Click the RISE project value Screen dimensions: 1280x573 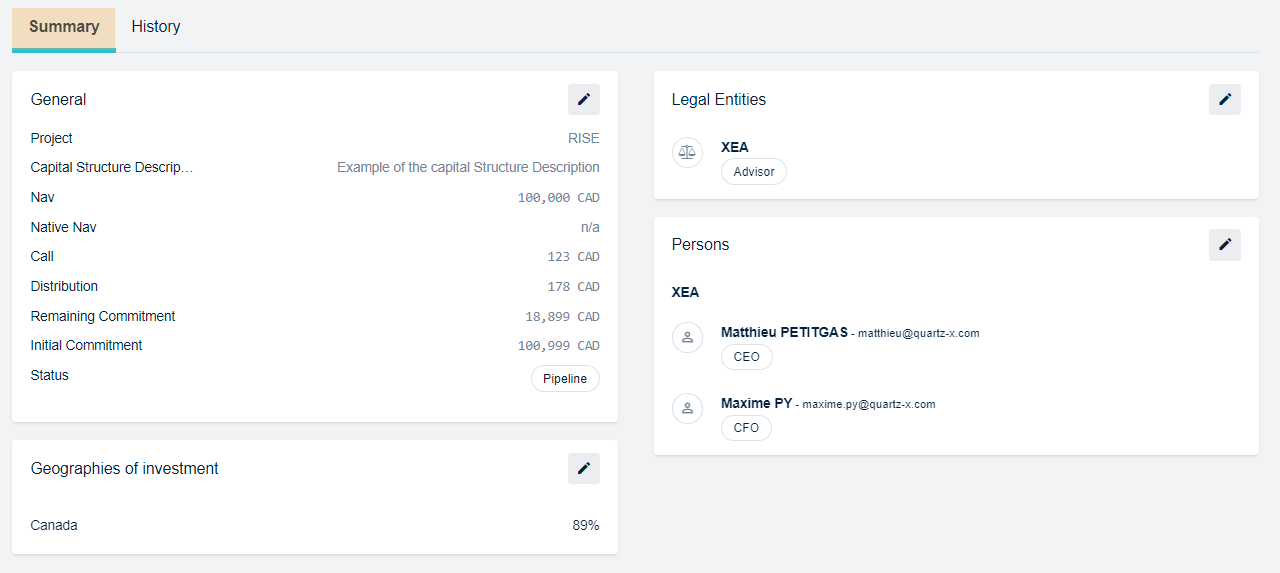pyautogui.click(x=584, y=139)
